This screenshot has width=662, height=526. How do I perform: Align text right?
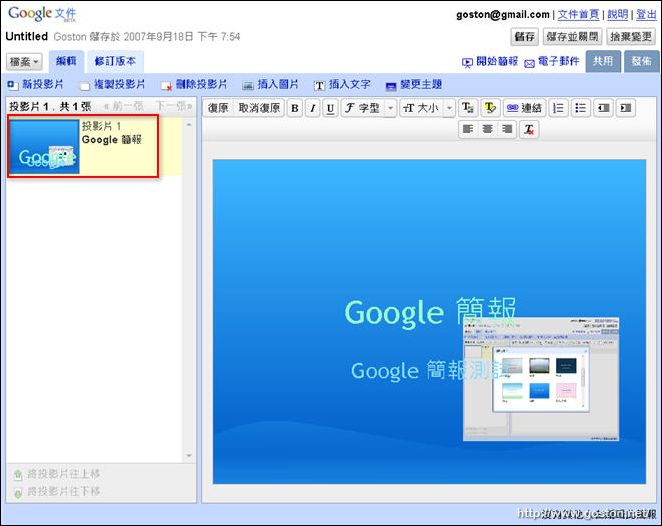pyautogui.click(x=507, y=129)
